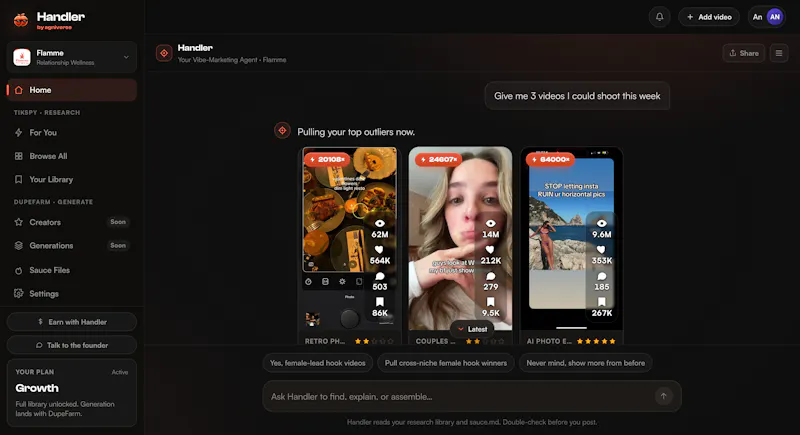
Task: Click the bottle icon beside Sauce Files
Action: click(x=19, y=270)
